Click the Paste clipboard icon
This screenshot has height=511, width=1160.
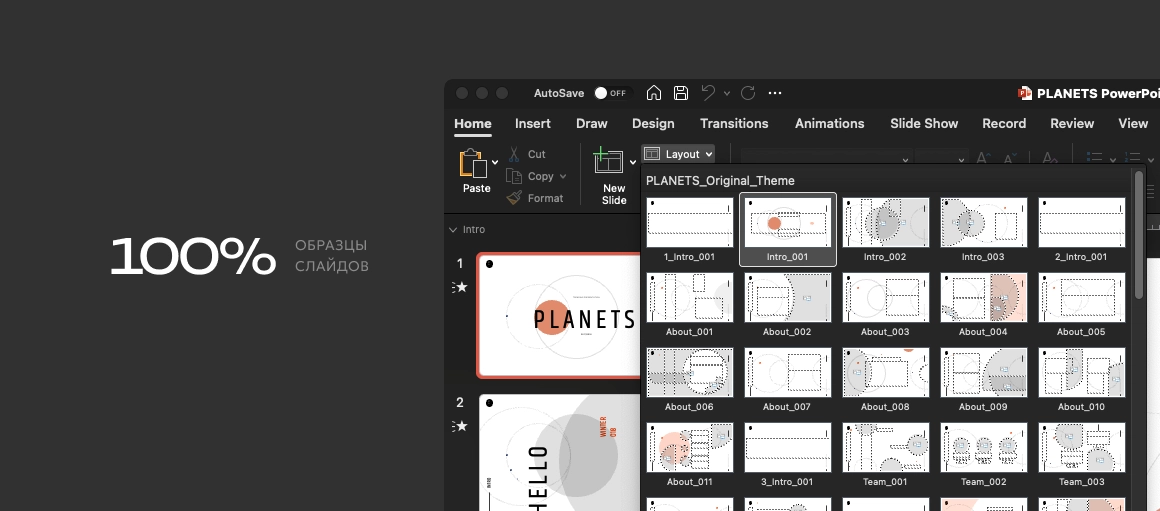[472, 164]
